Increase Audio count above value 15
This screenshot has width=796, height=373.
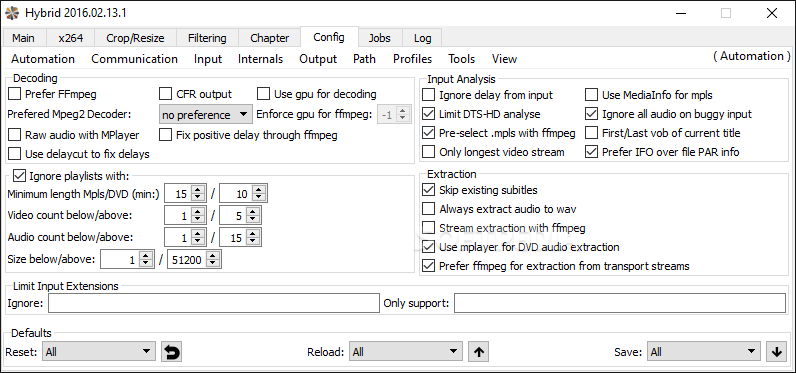[254, 234]
